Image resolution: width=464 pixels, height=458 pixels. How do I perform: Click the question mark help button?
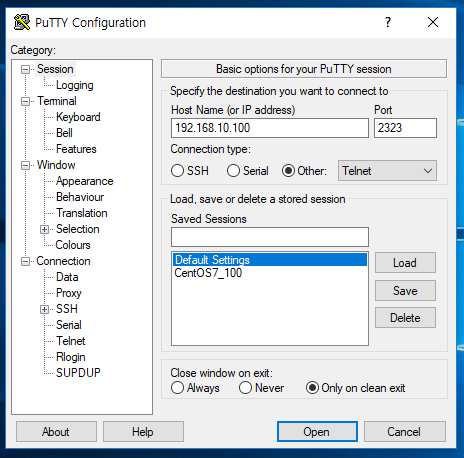[388, 22]
